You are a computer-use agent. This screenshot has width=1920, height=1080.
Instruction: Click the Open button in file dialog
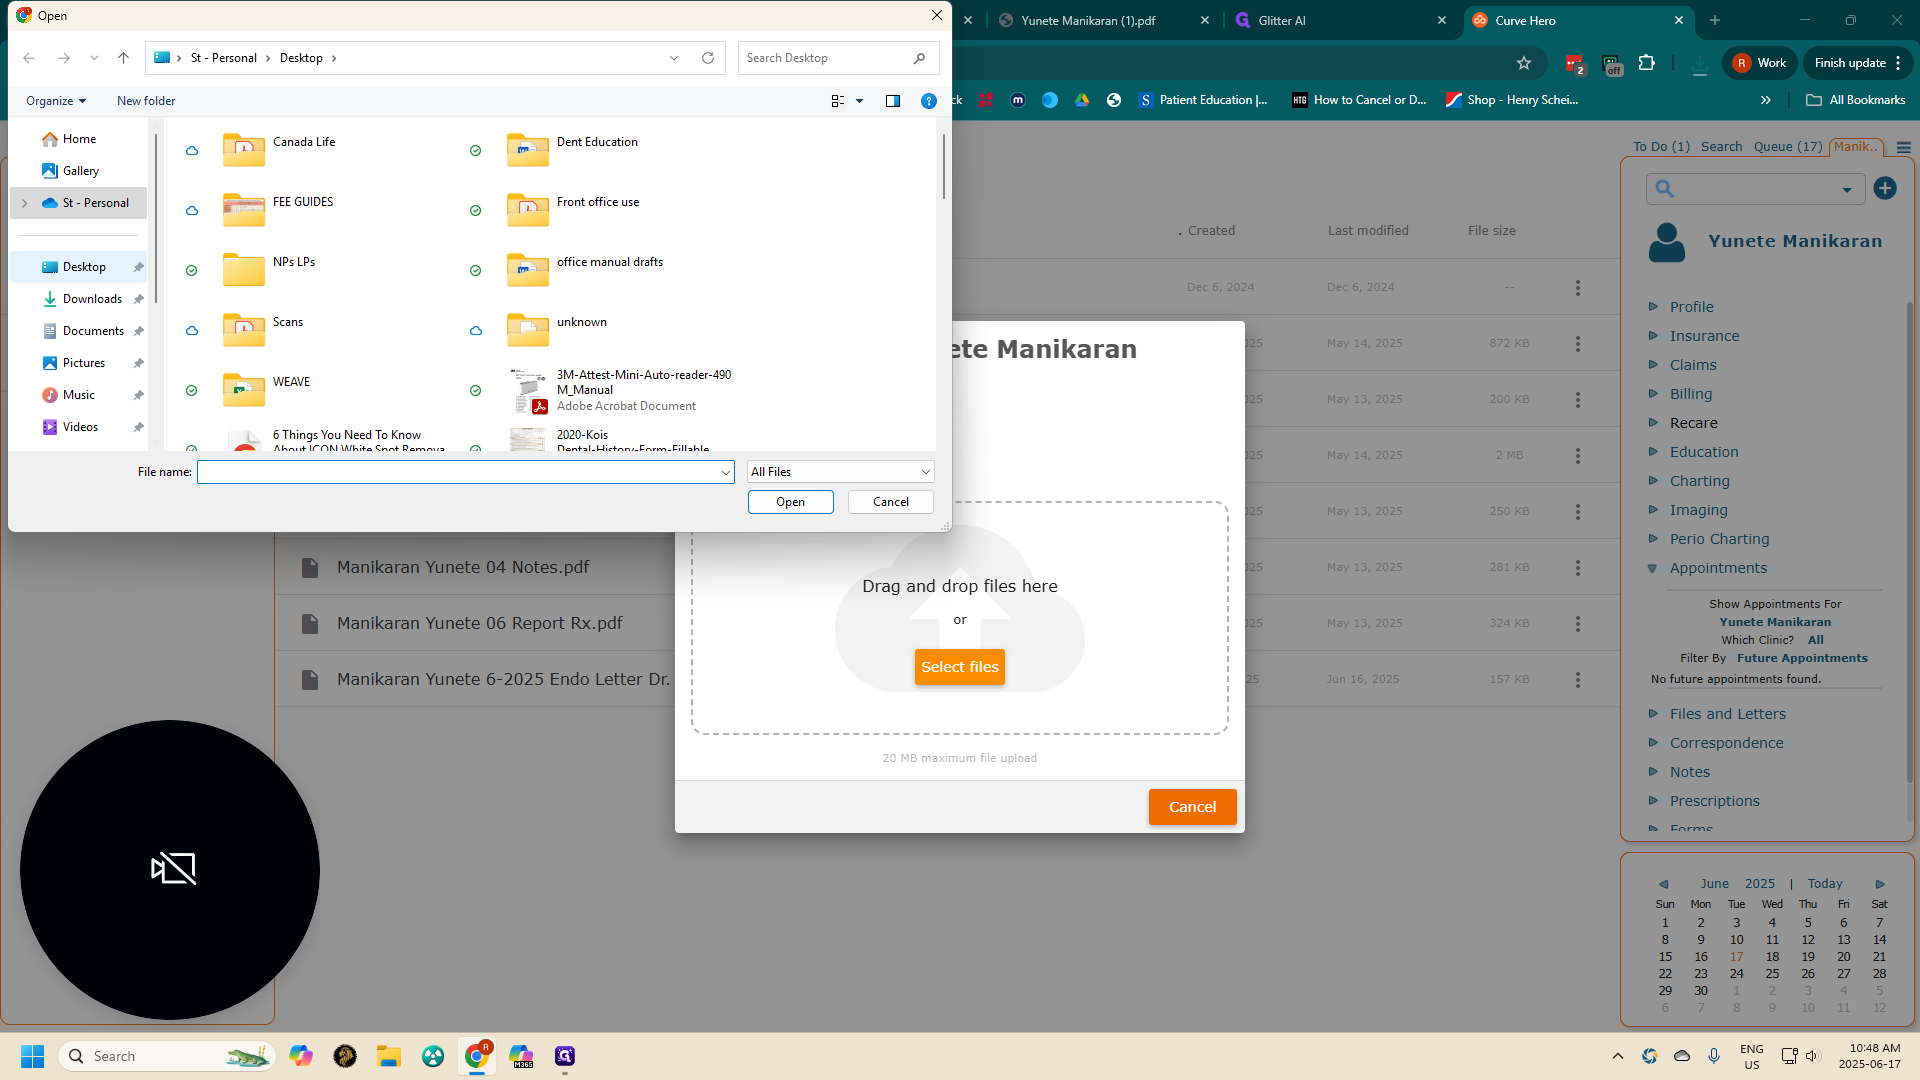pos(790,502)
